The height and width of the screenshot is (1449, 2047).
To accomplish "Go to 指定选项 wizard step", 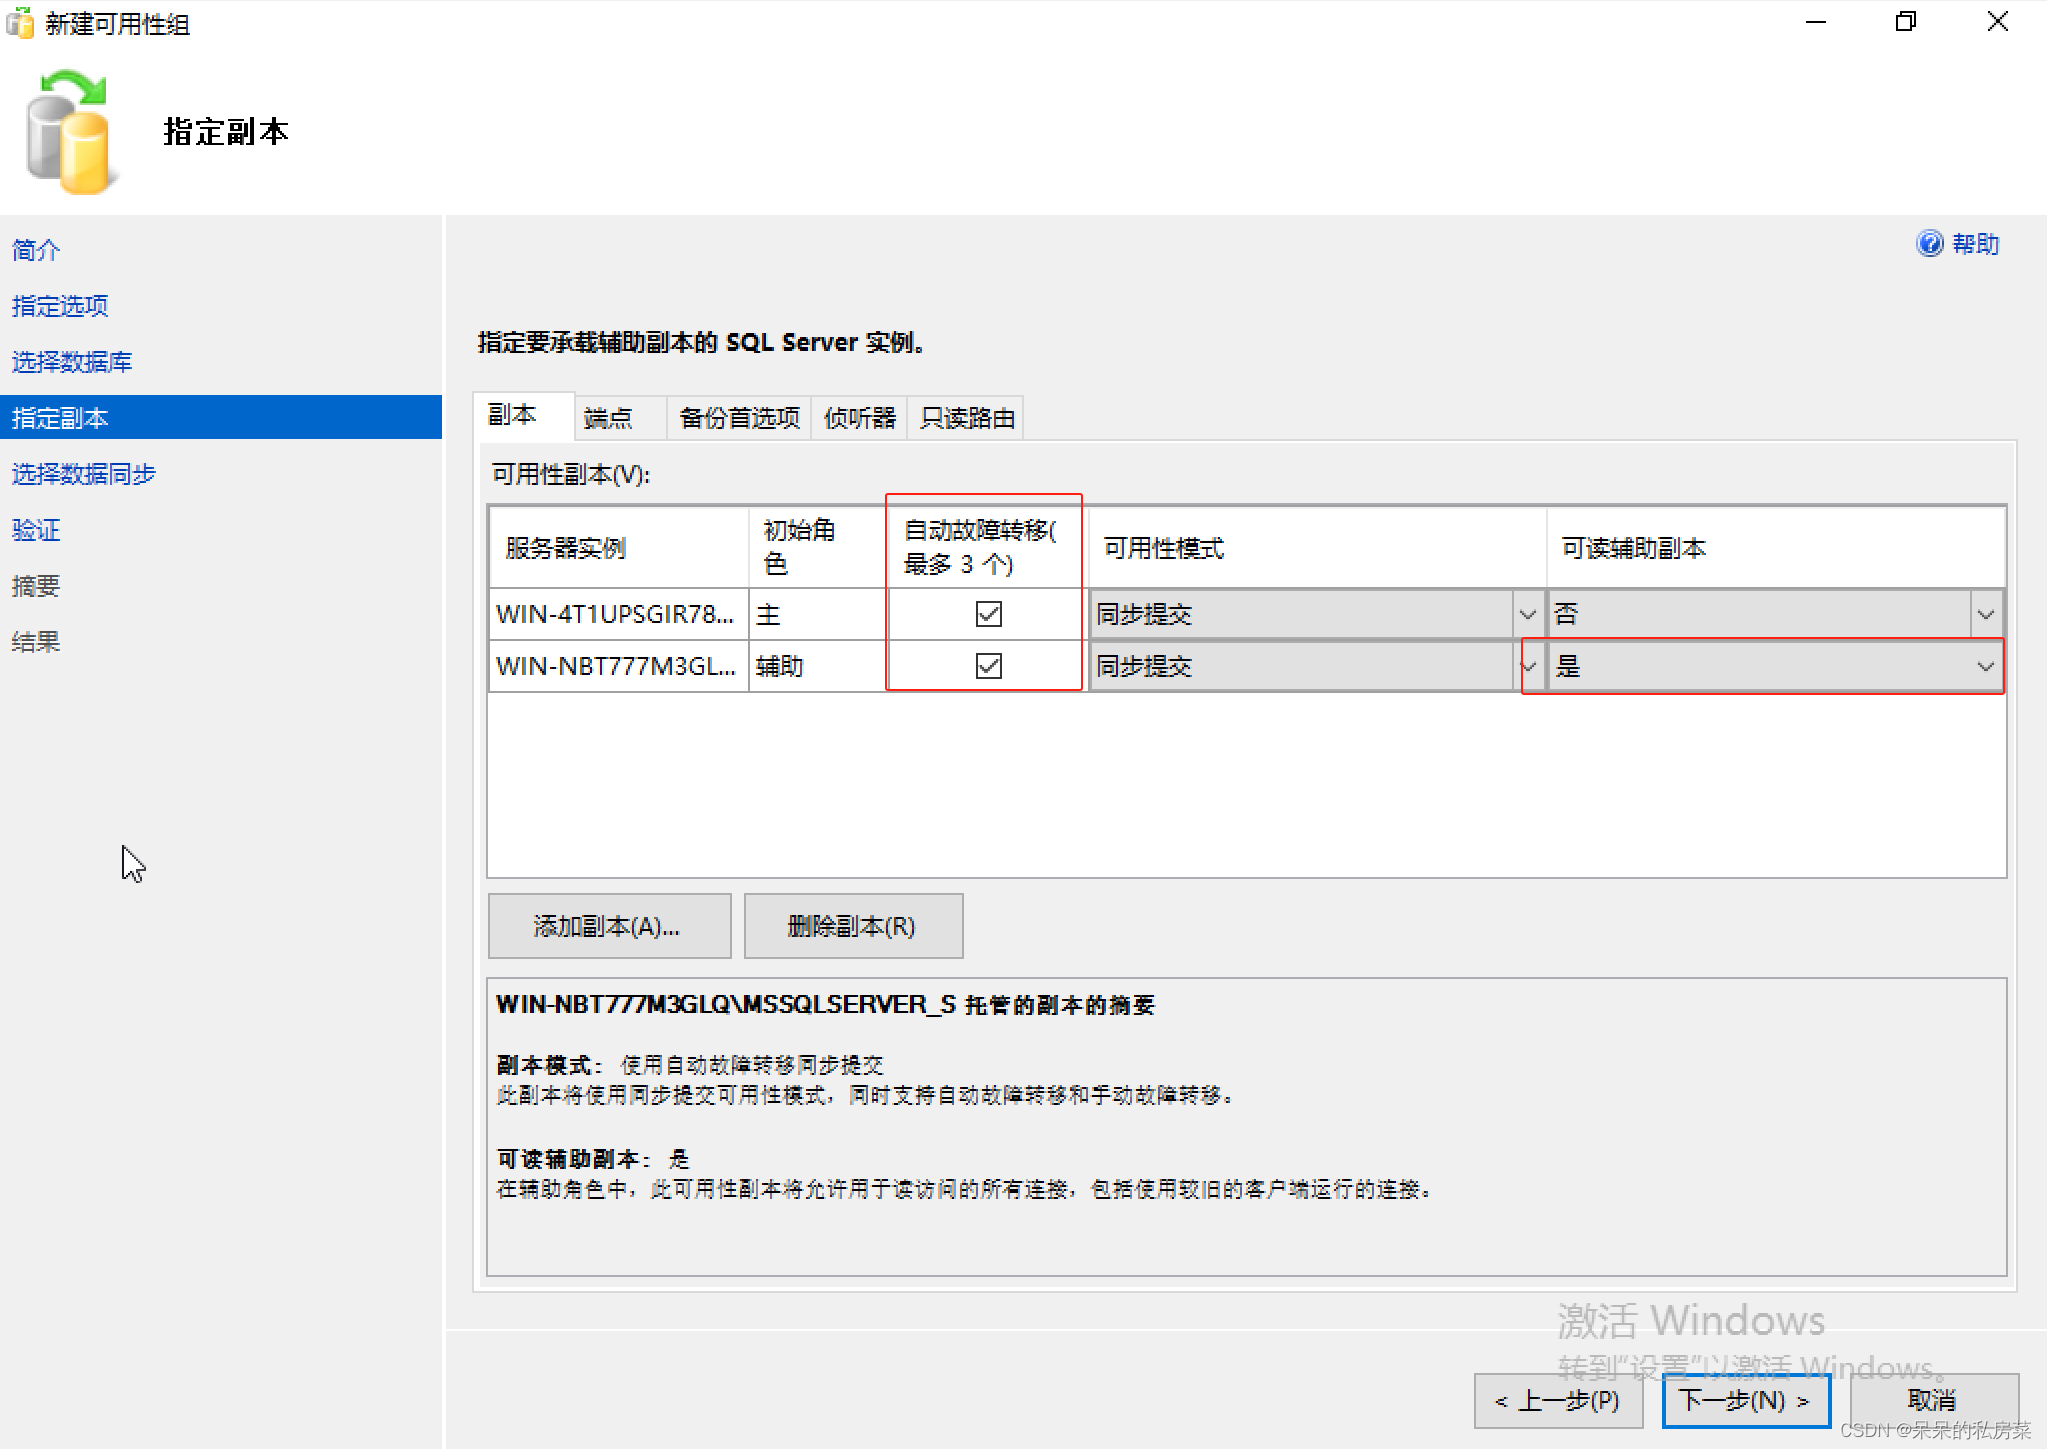I will click(x=60, y=306).
